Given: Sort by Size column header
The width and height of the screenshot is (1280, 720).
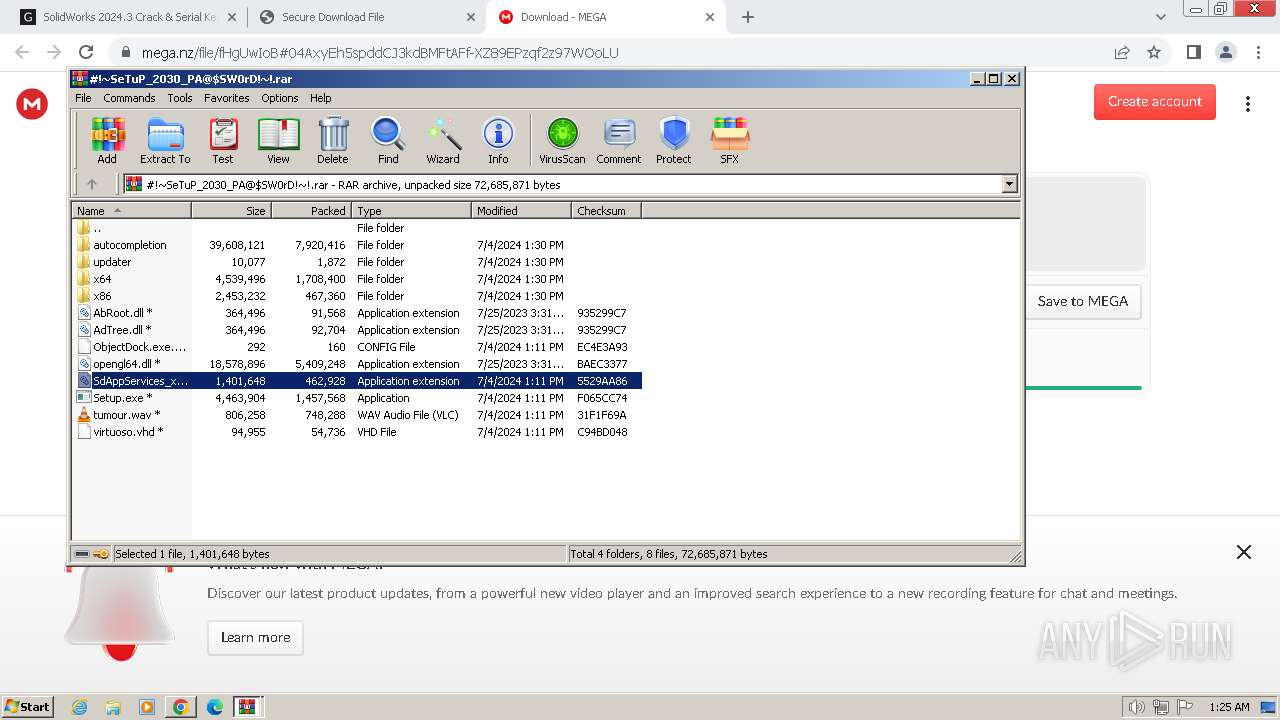Looking at the screenshot, I should pos(231,211).
